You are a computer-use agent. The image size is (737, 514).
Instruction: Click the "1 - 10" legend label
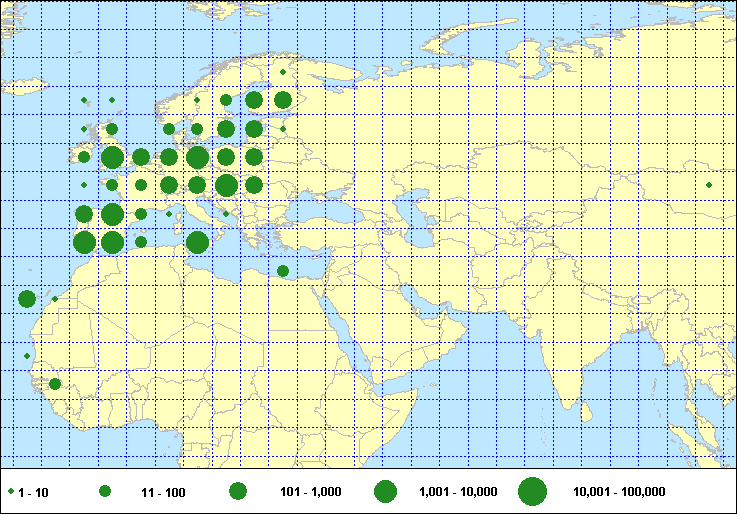[35, 492]
